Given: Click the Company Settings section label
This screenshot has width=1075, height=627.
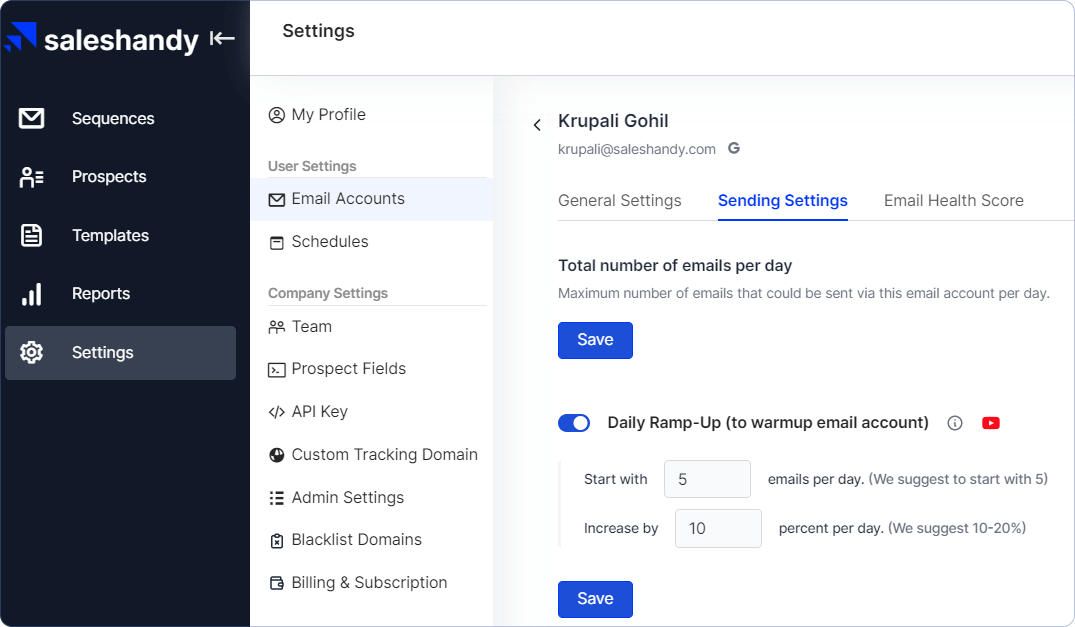Looking at the screenshot, I should pos(328,293).
